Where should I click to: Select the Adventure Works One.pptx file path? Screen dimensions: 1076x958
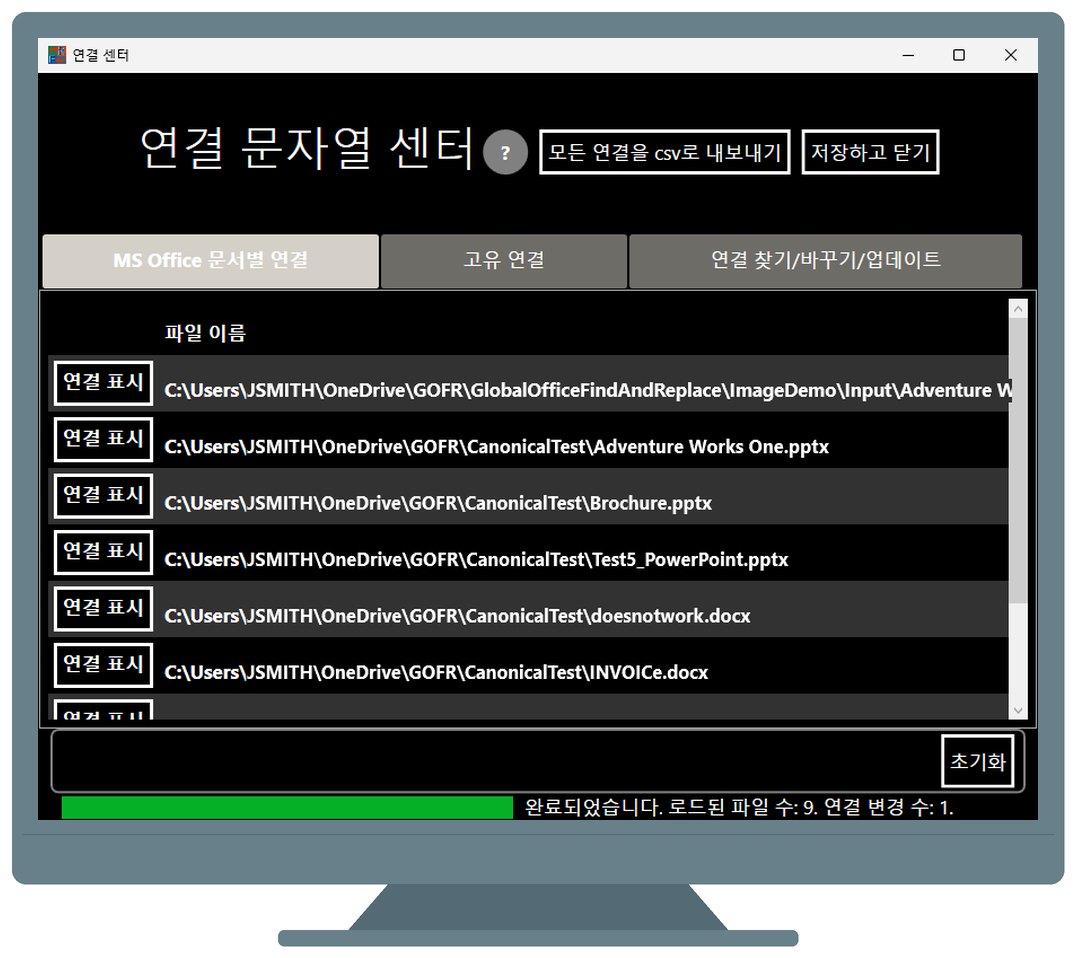[496, 447]
